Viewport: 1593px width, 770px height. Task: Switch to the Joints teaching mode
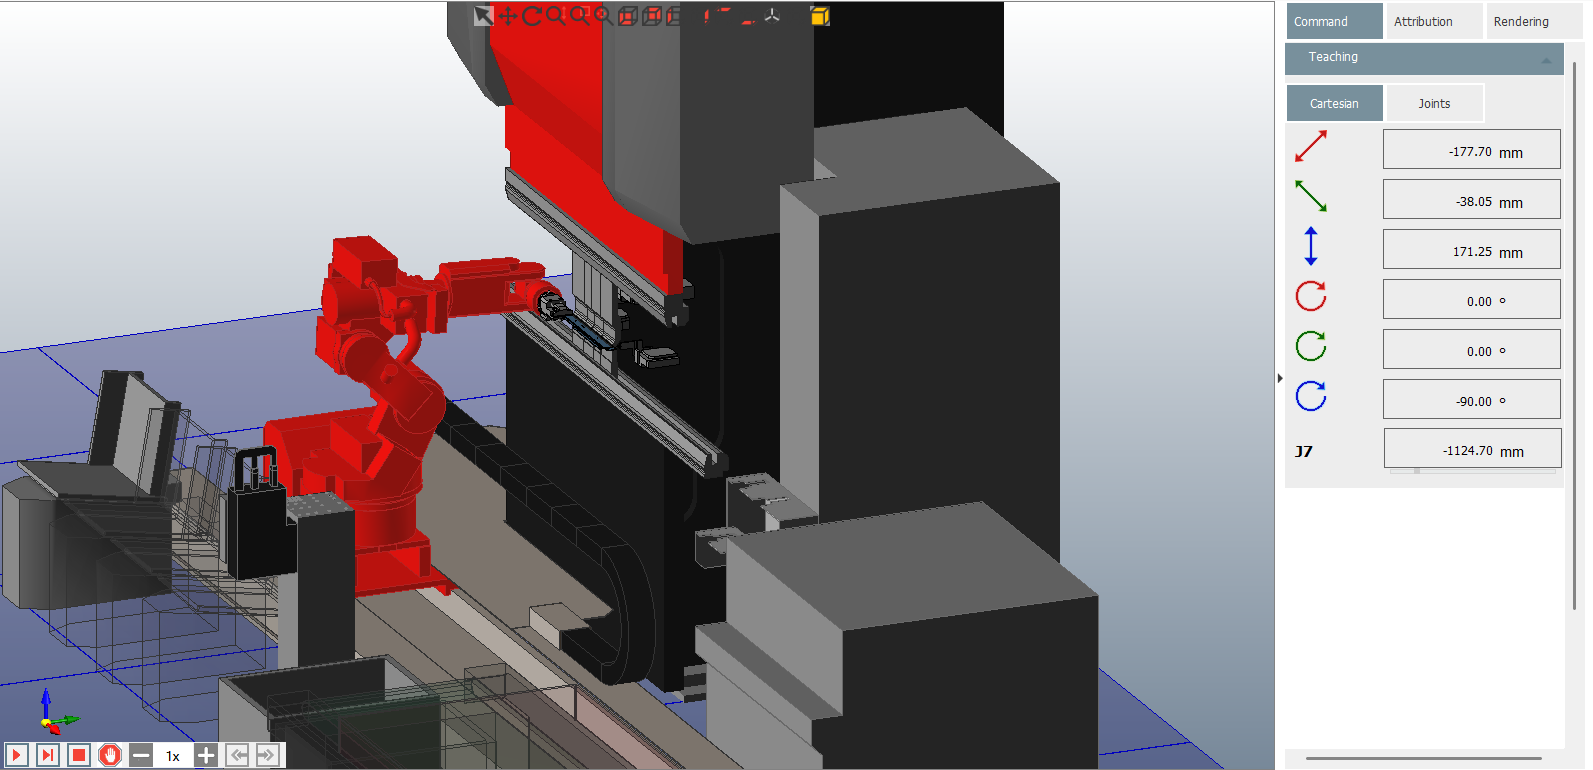coord(1434,103)
